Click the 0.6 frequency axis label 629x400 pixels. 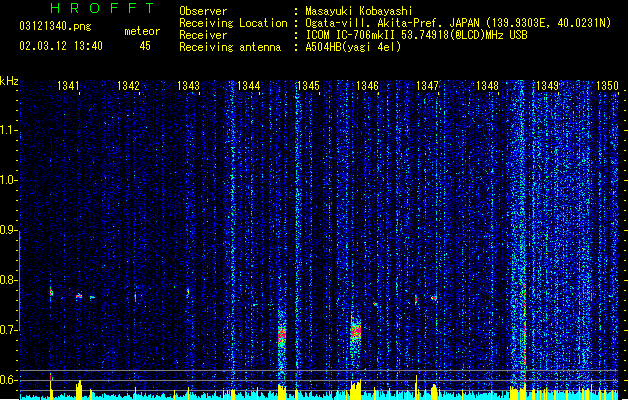tap(8, 380)
